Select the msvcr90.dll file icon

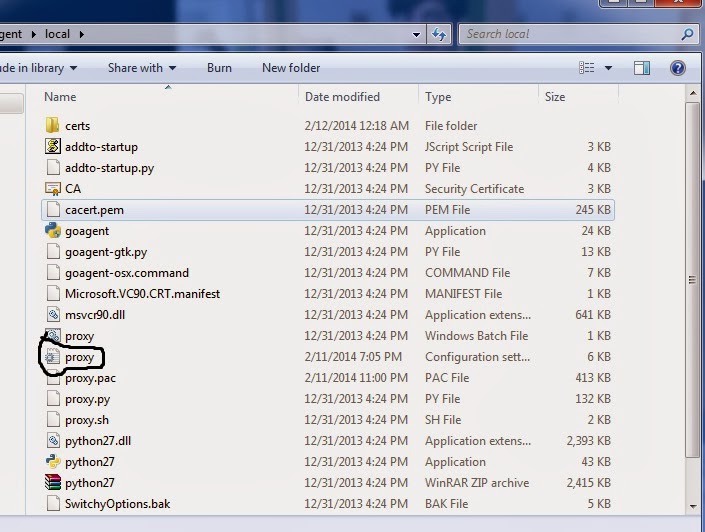[x=53, y=315]
